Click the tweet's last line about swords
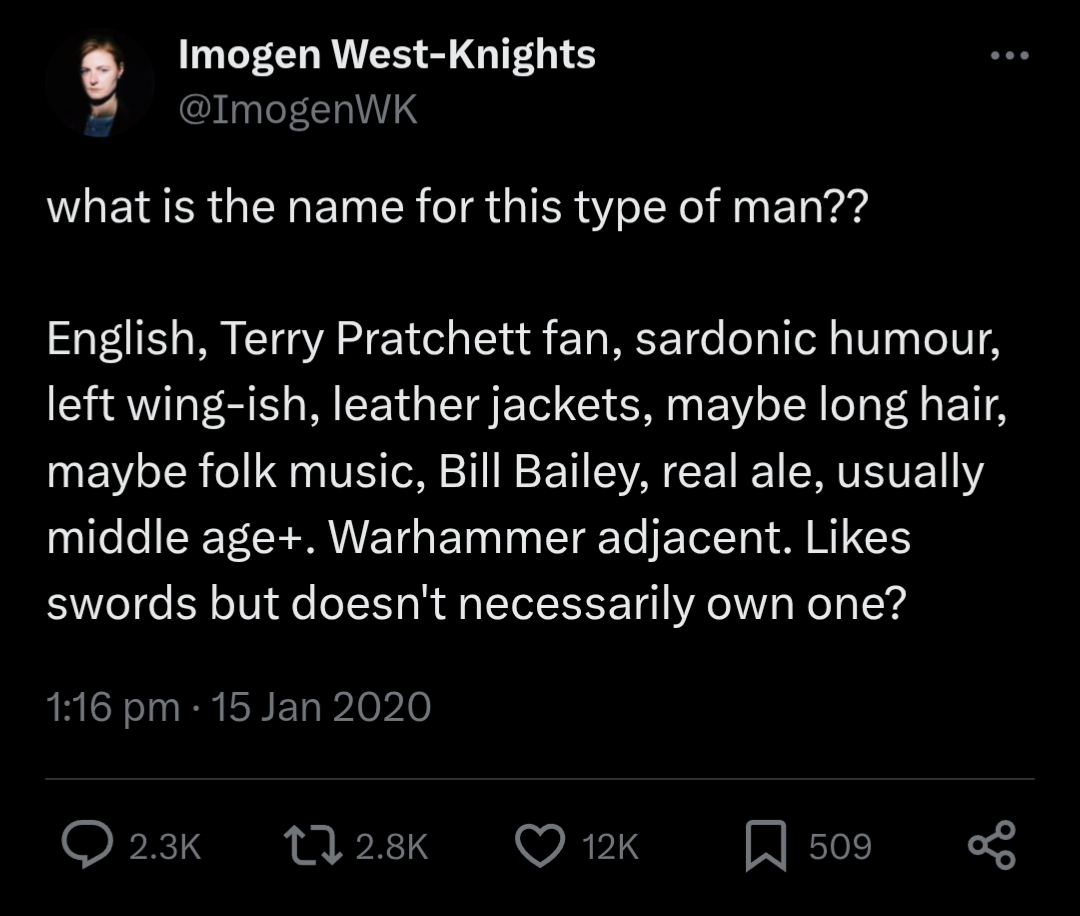 [476, 603]
